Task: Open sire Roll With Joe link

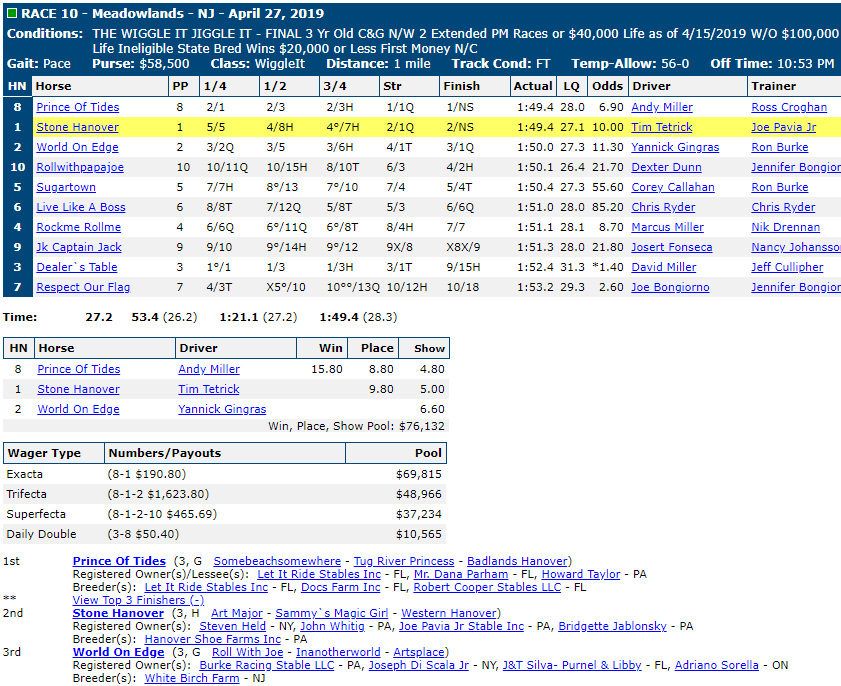Action: 247,652
